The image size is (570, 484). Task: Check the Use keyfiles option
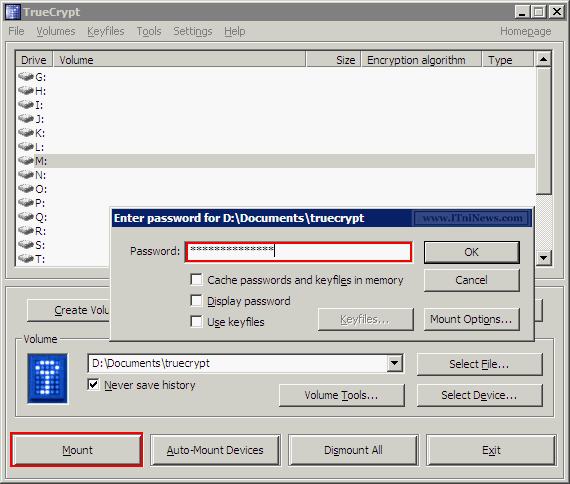click(x=196, y=322)
